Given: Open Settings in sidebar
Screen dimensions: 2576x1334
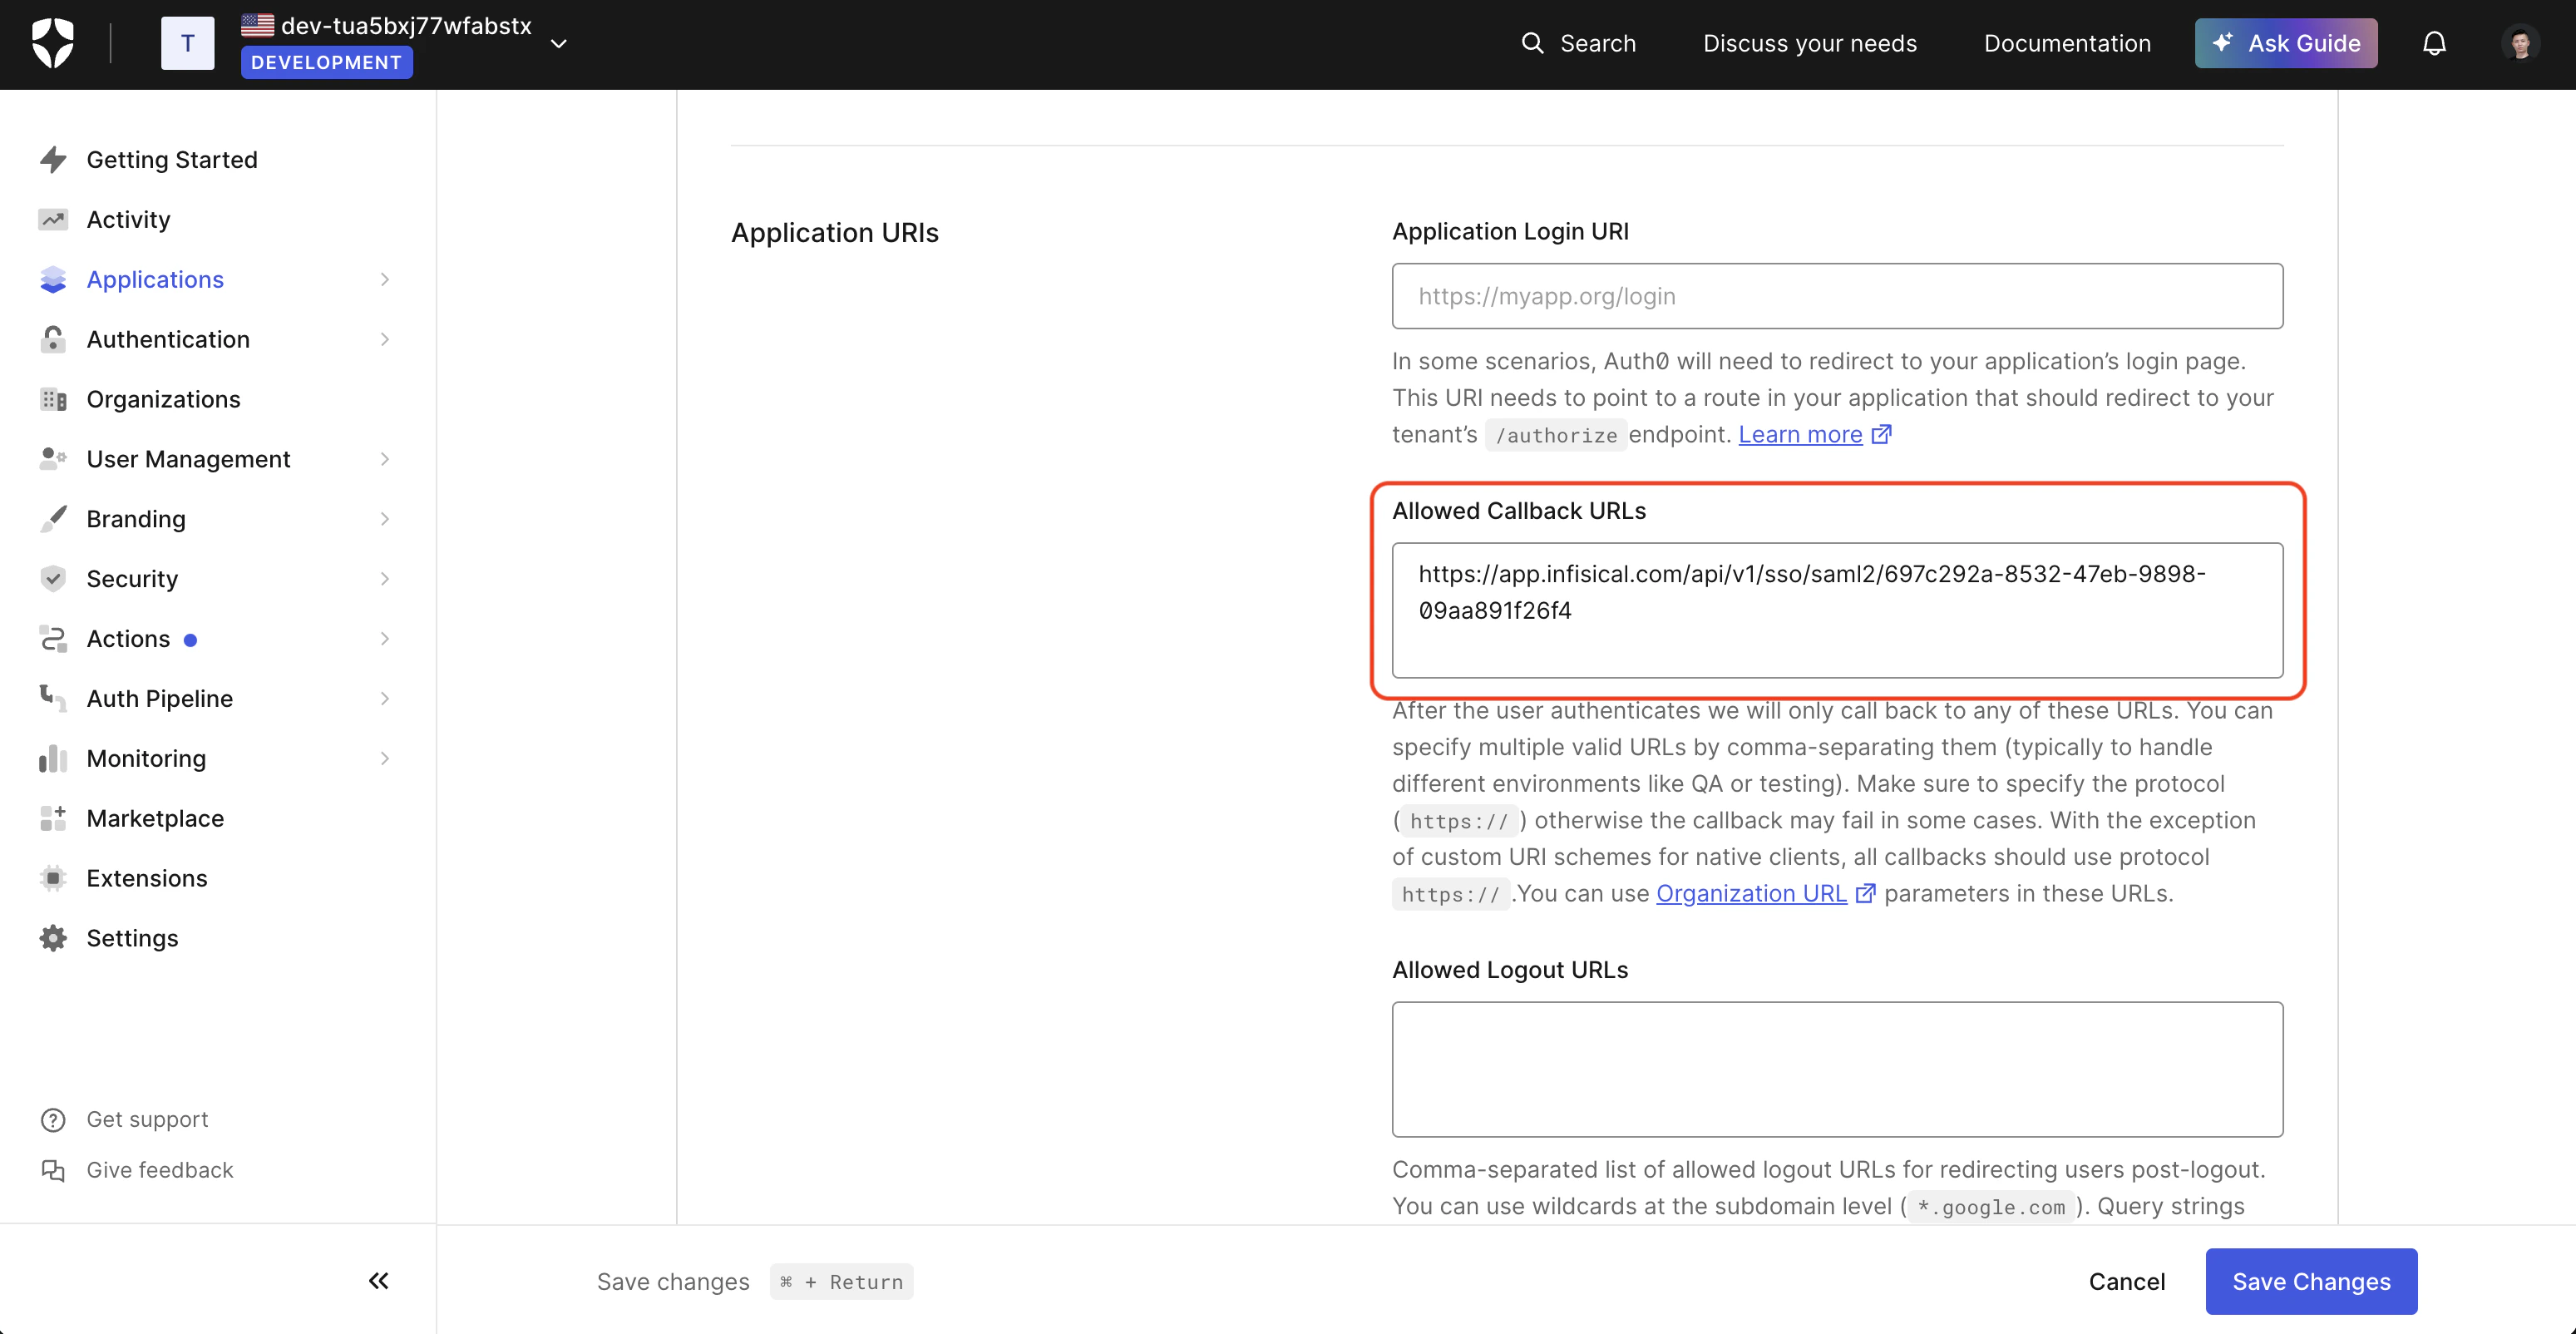Looking at the screenshot, I should [x=132, y=938].
